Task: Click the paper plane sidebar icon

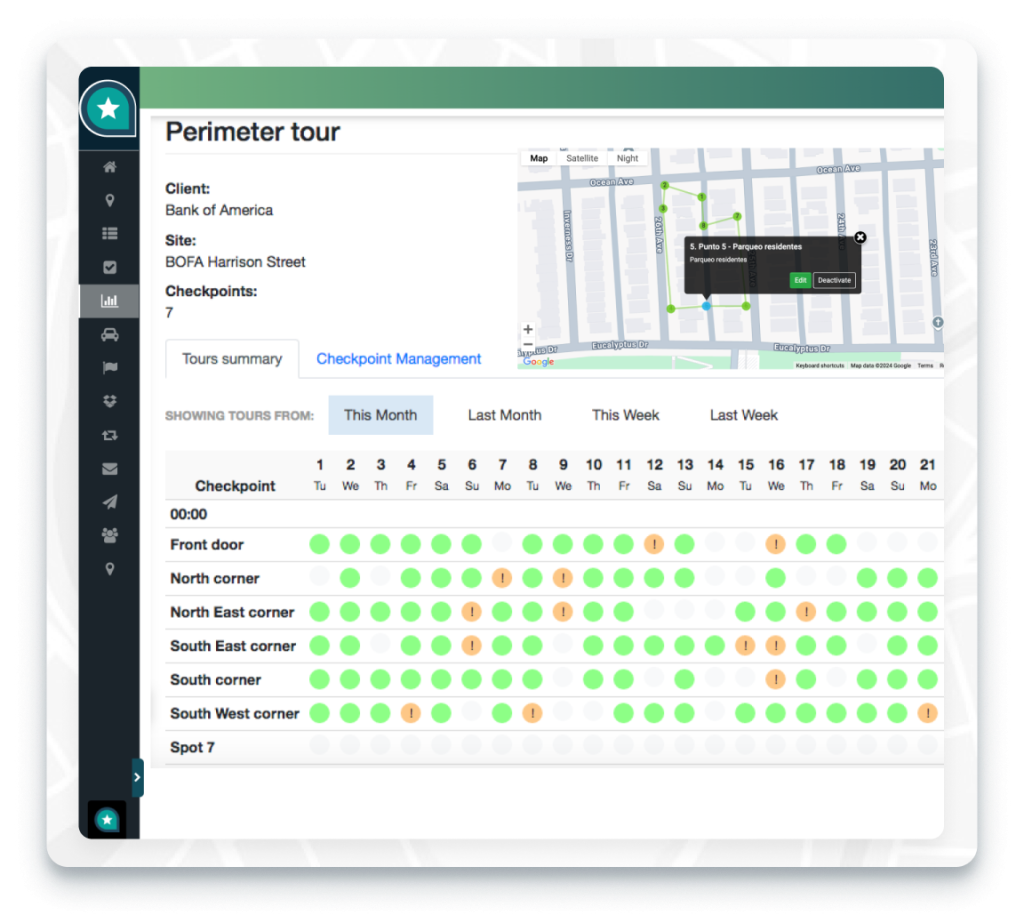Action: pos(109,502)
